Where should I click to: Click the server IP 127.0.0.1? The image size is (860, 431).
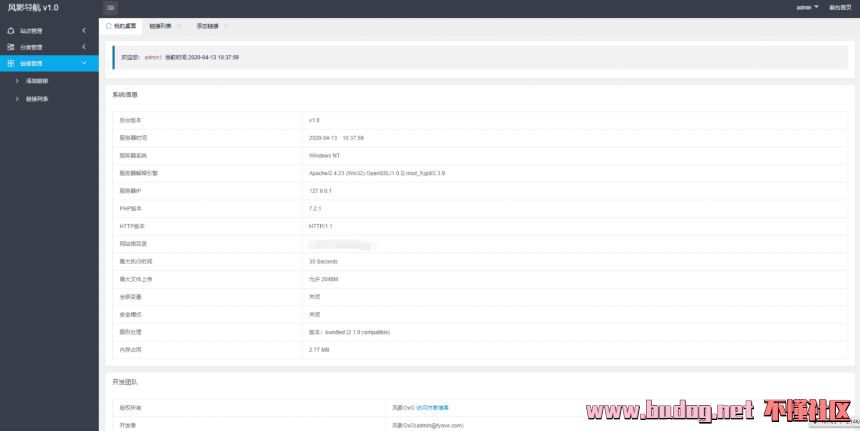[320, 191]
